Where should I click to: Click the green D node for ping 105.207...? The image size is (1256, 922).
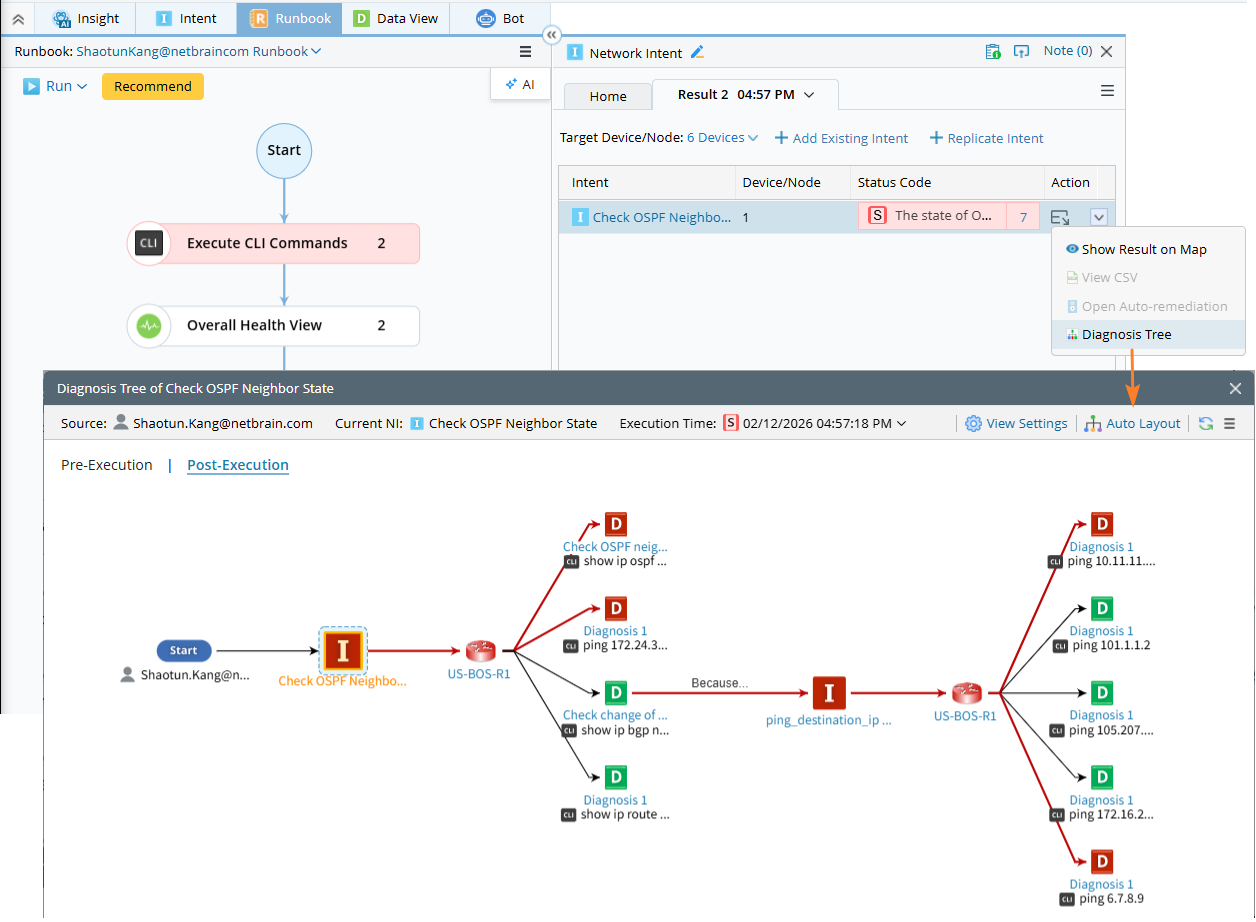[x=1102, y=692]
